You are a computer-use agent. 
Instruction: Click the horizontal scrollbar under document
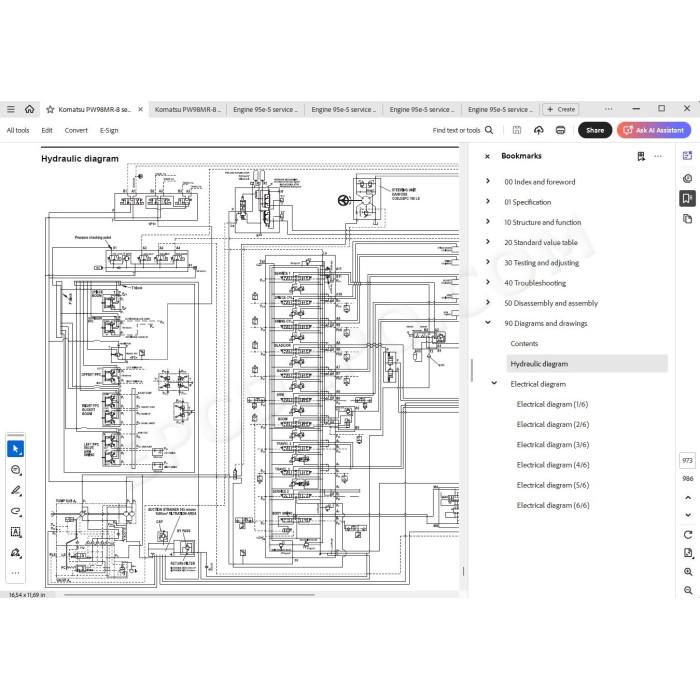(189, 595)
